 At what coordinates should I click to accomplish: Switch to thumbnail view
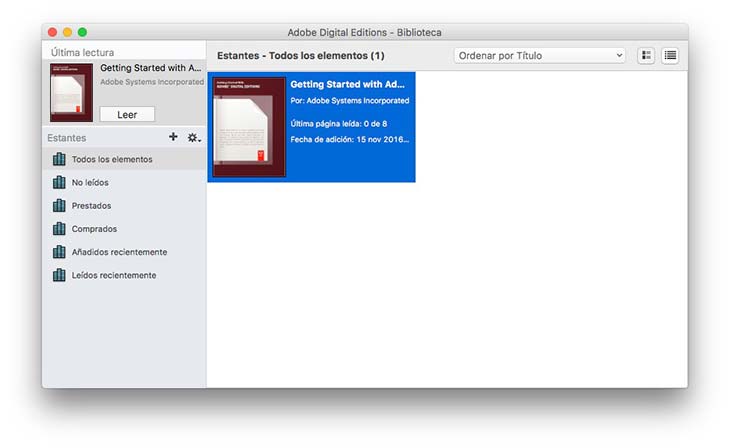tap(646, 55)
